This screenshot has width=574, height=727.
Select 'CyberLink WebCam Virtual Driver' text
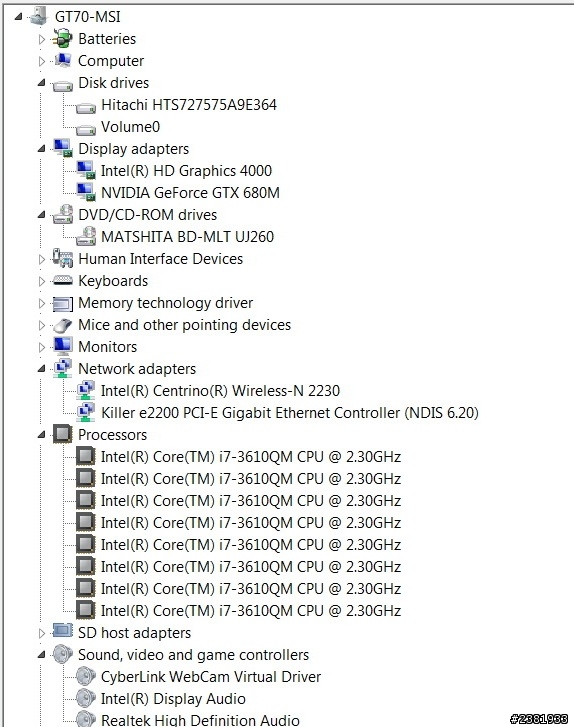tap(211, 676)
